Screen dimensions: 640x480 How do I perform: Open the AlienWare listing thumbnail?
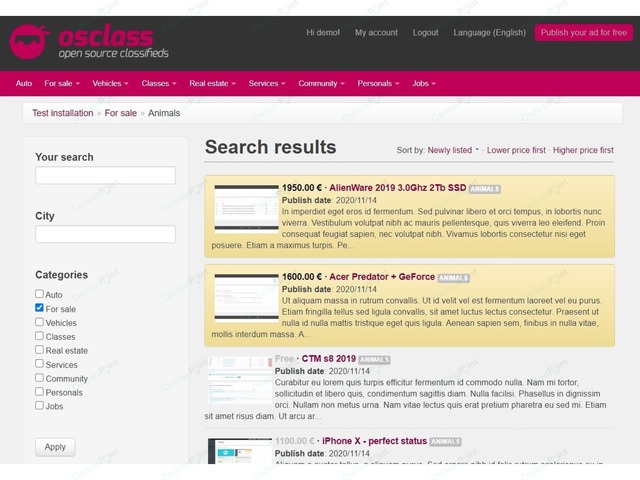(247, 209)
